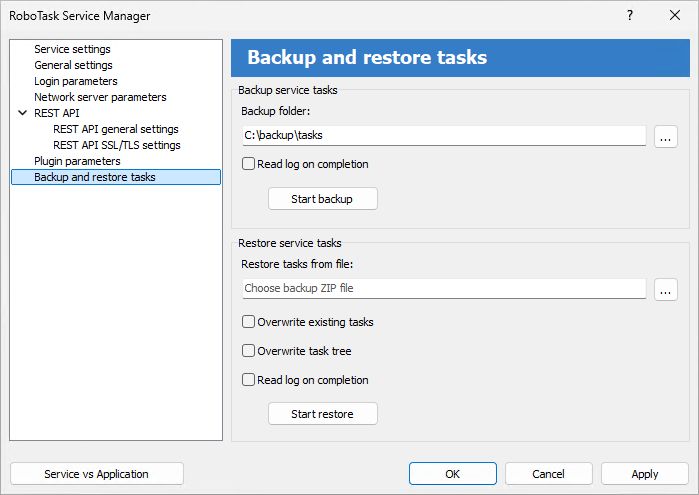Cancel the dialog

pyautogui.click(x=548, y=474)
